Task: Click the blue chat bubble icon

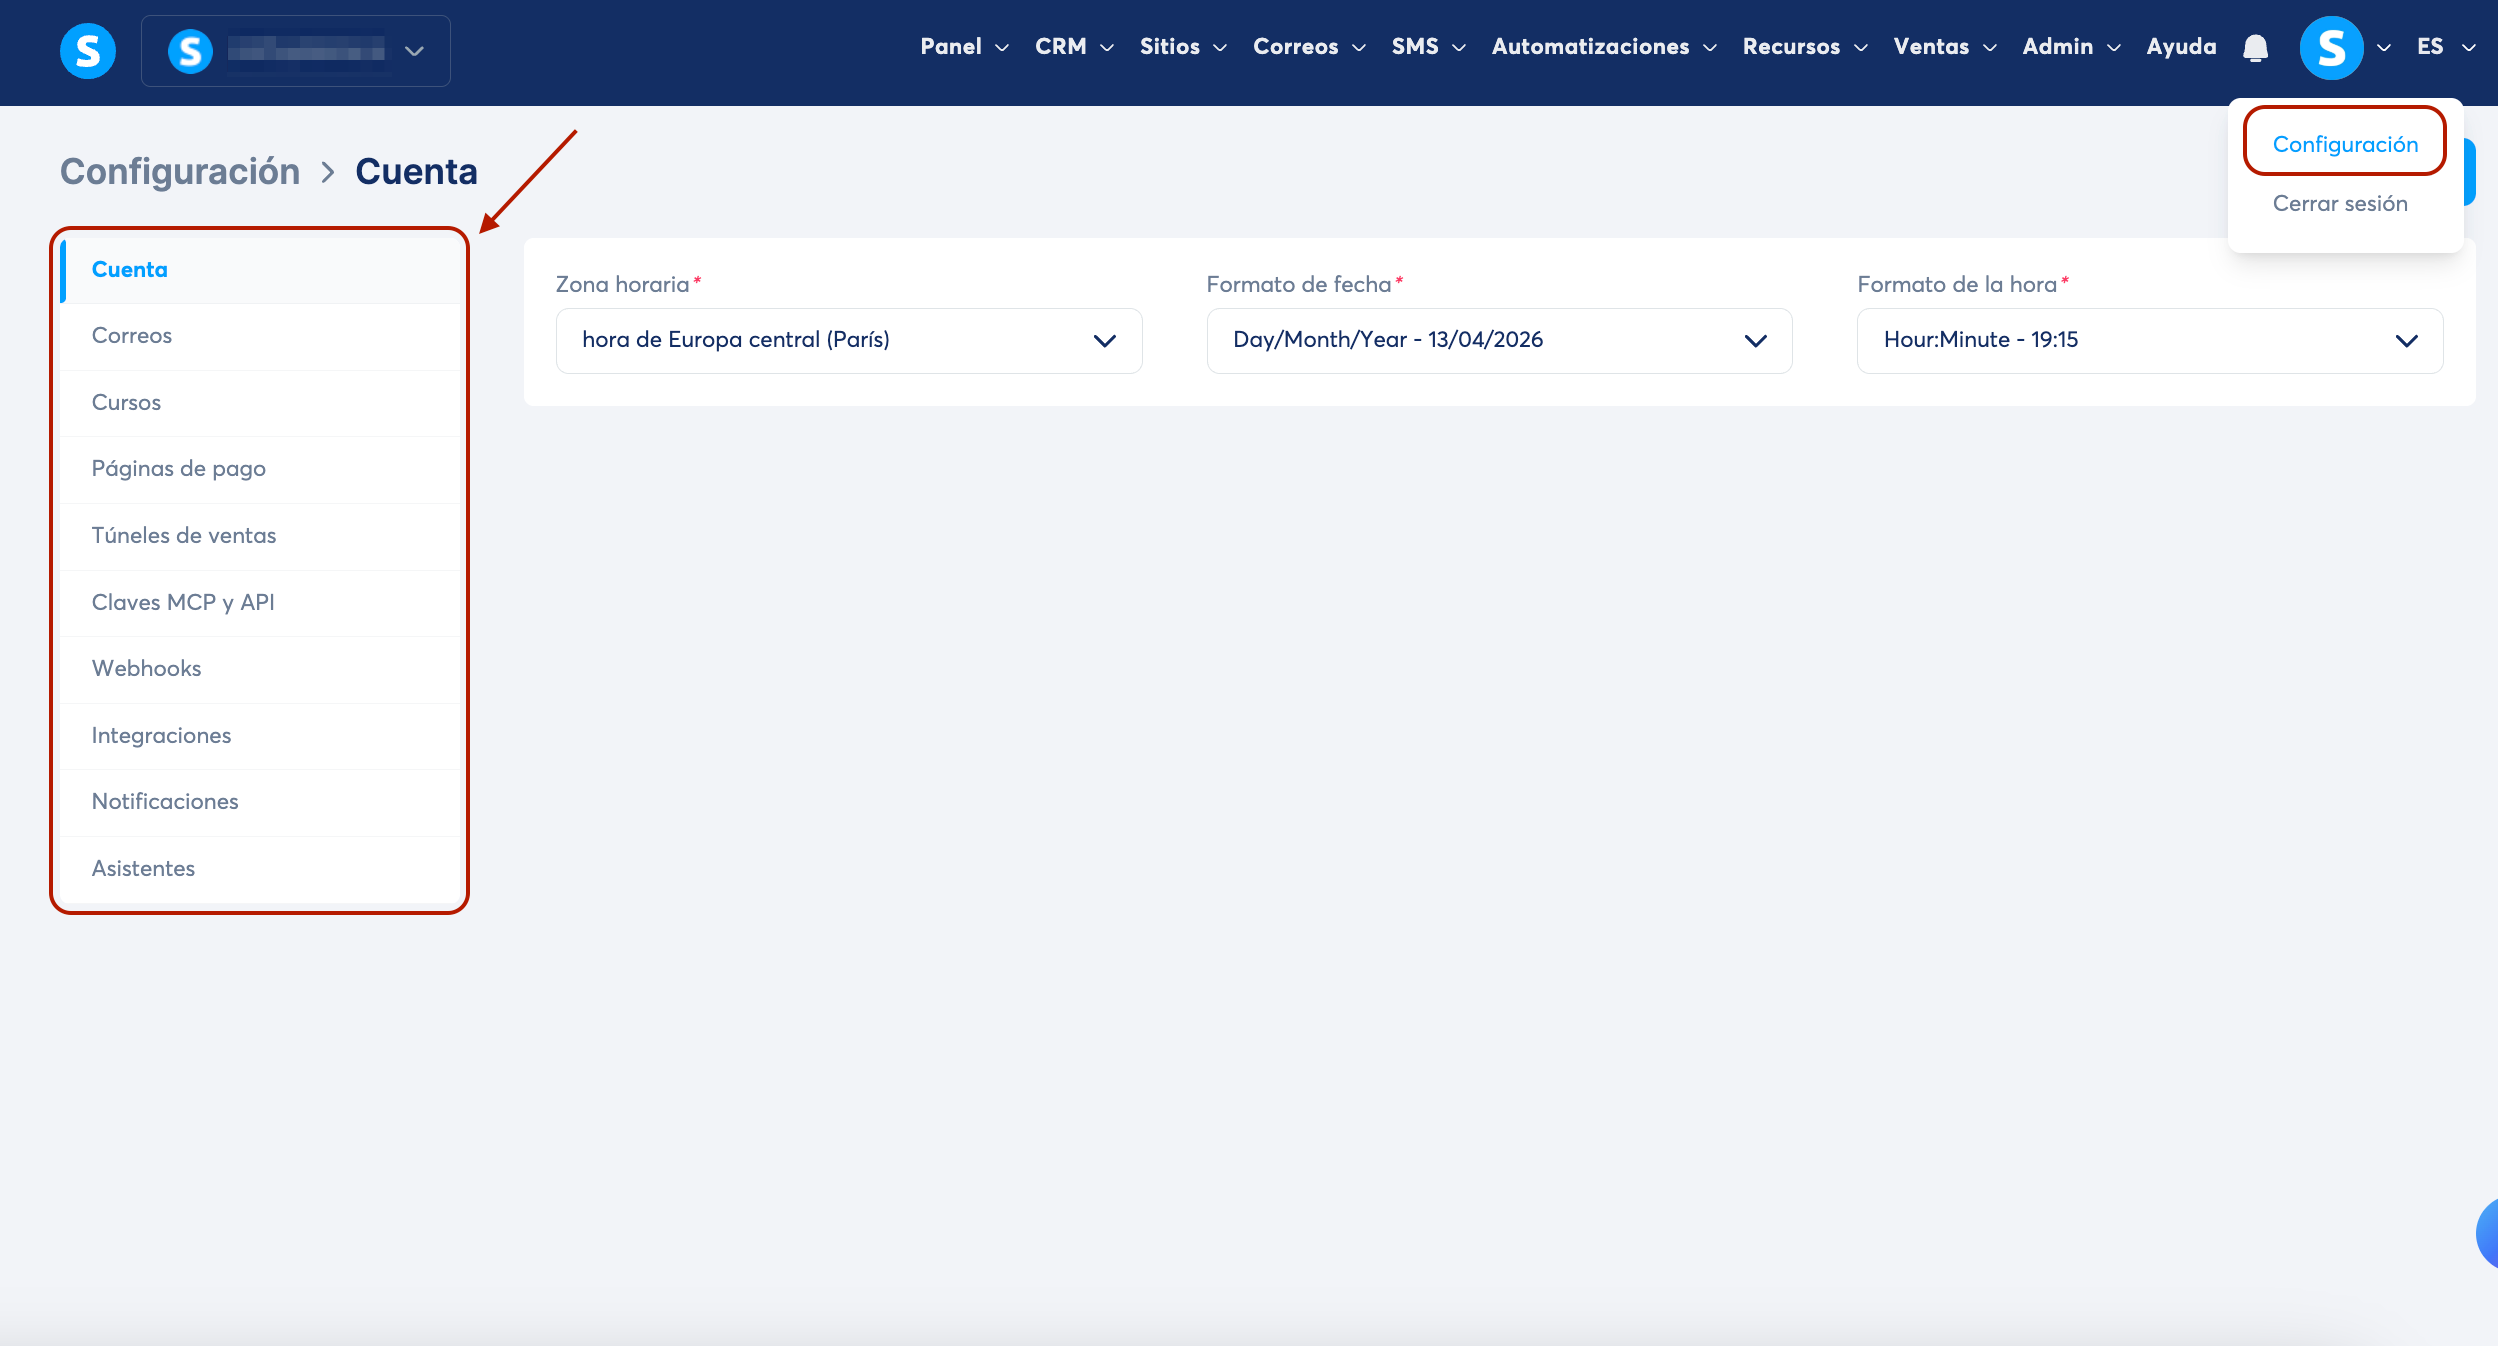Action: point(2486,1232)
